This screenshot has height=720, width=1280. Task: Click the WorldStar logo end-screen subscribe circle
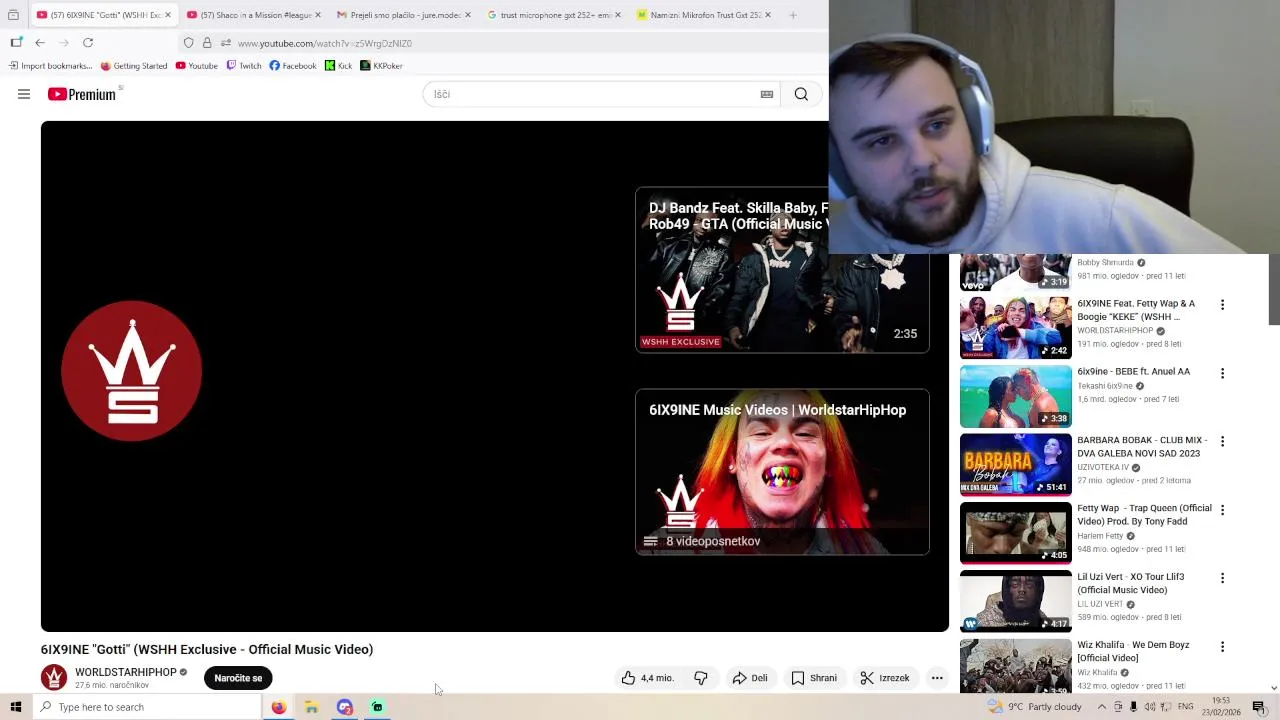(x=131, y=371)
